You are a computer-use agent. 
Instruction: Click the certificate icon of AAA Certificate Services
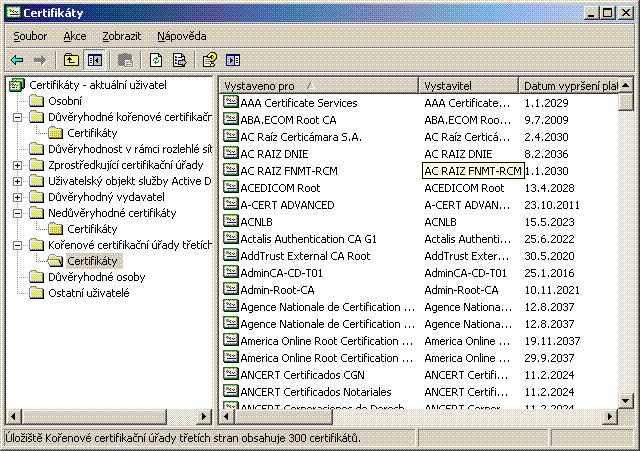pyautogui.click(x=231, y=102)
